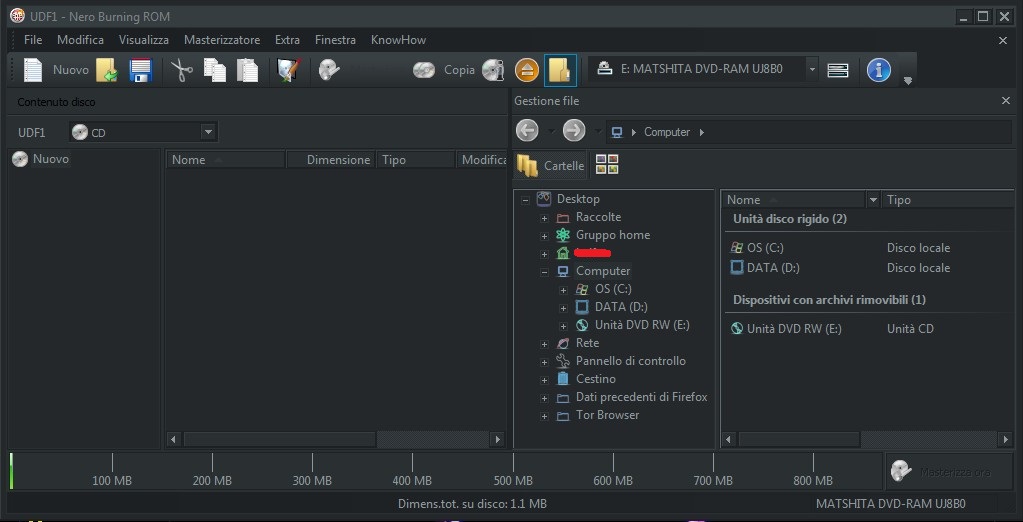Select Dati precedenti di Firefox folder
Image resolution: width=1023 pixels, height=522 pixels.
point(641,397)
